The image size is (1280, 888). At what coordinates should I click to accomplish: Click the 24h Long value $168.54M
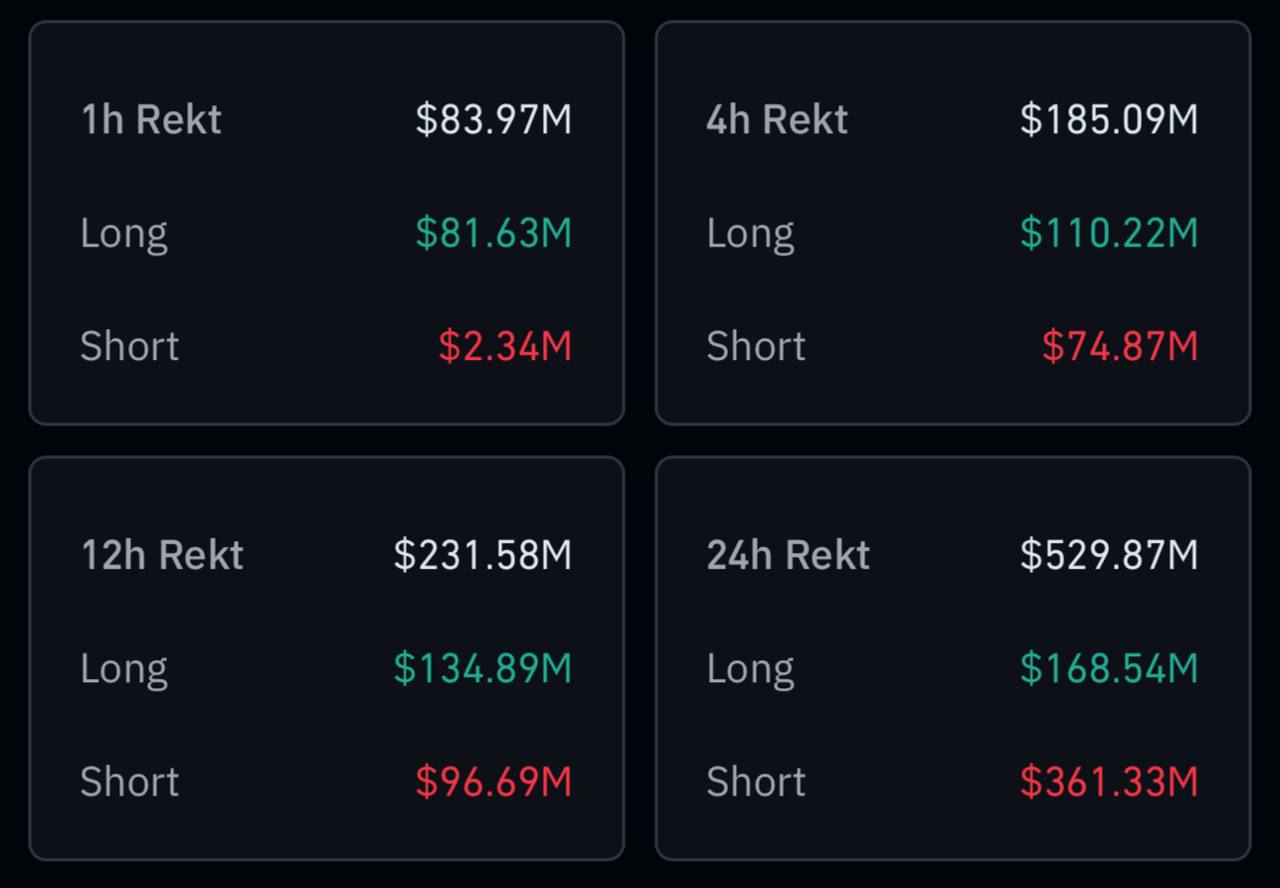pyautogui.click(x=1109, y=668)
